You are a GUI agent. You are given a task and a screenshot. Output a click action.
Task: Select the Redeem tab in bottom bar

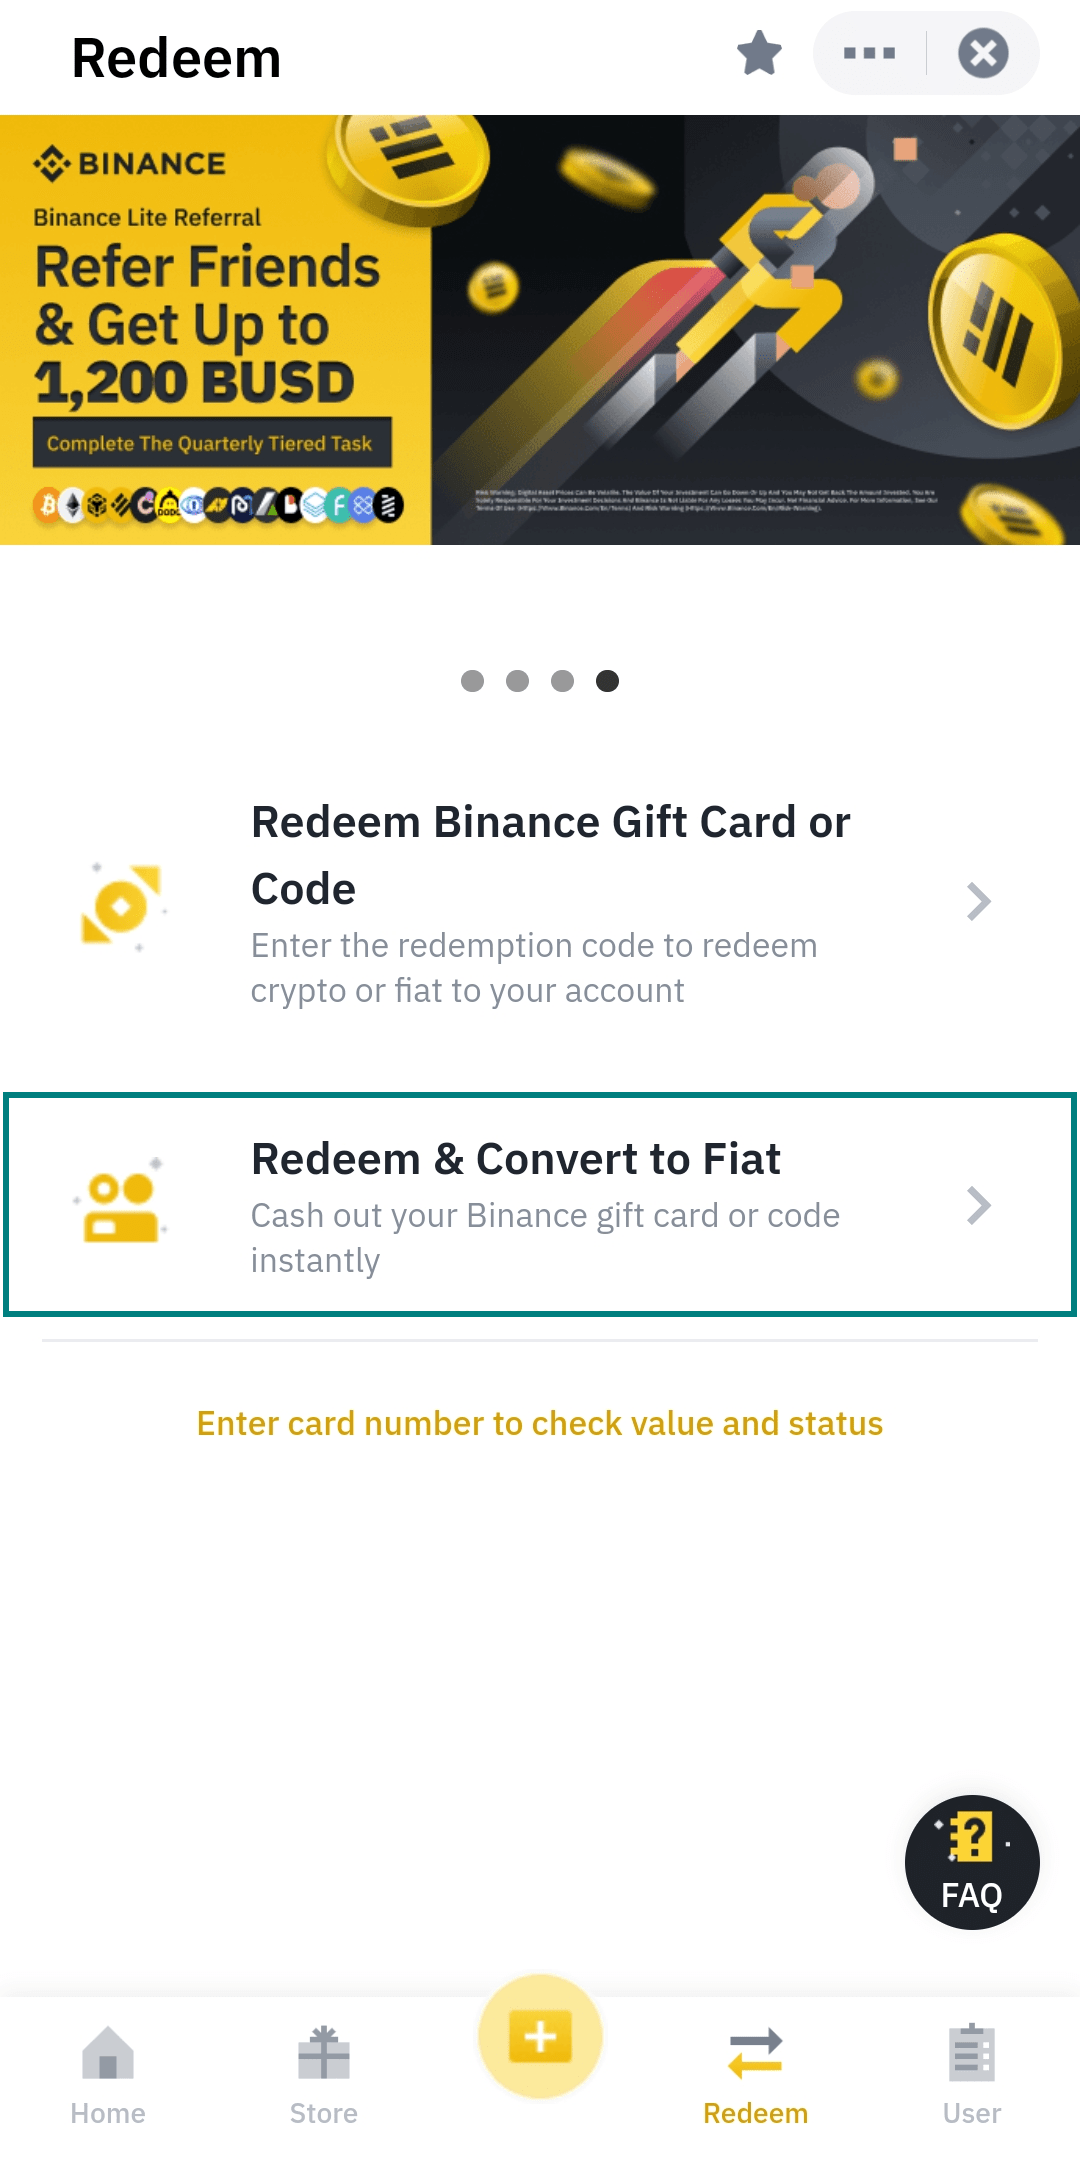coord(756,2075)
